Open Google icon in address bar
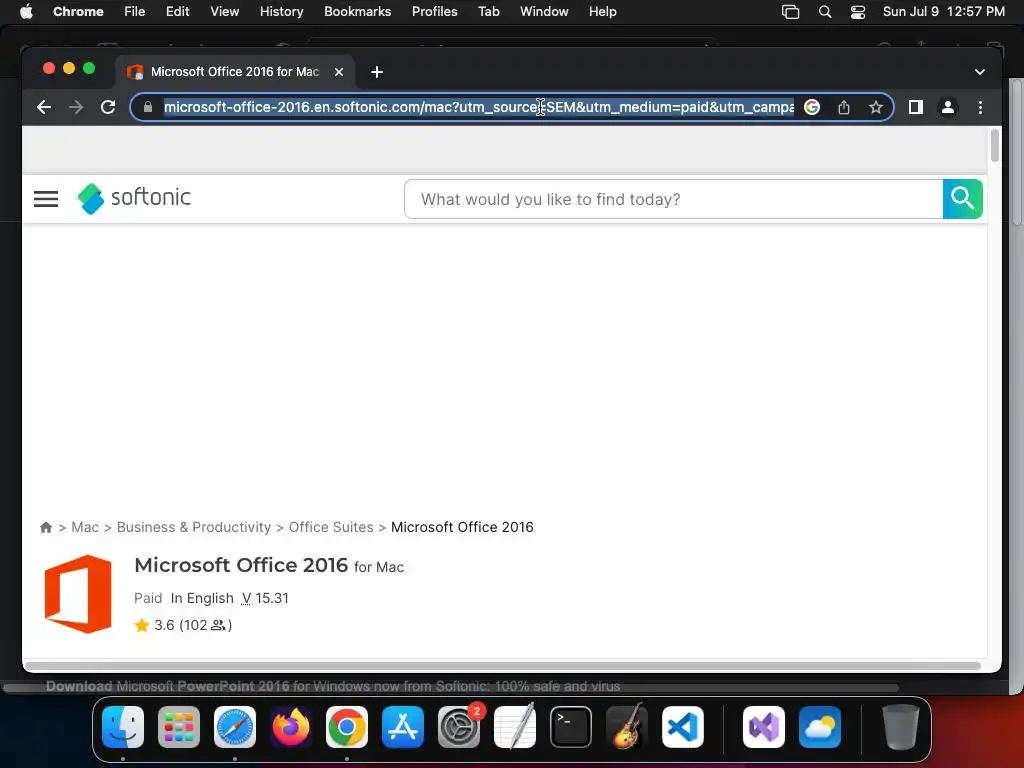The height and width of the screenshot is (768, 1024). point(812,107)
